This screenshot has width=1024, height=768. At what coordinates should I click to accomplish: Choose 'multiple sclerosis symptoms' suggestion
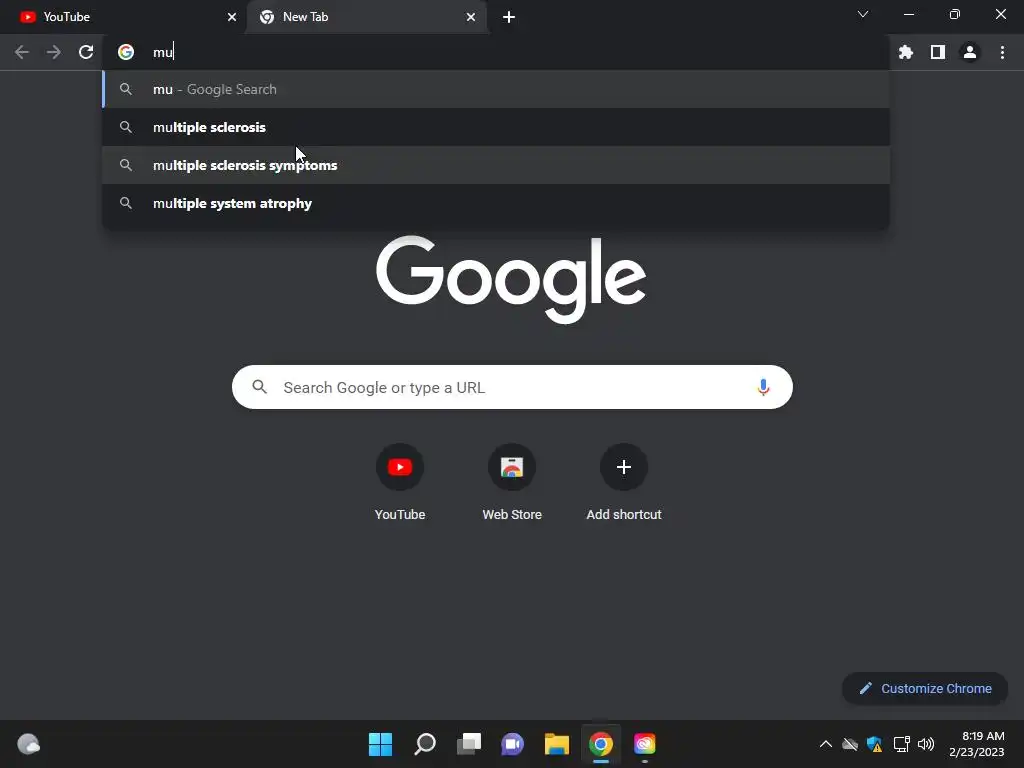[x=496, y=165]
